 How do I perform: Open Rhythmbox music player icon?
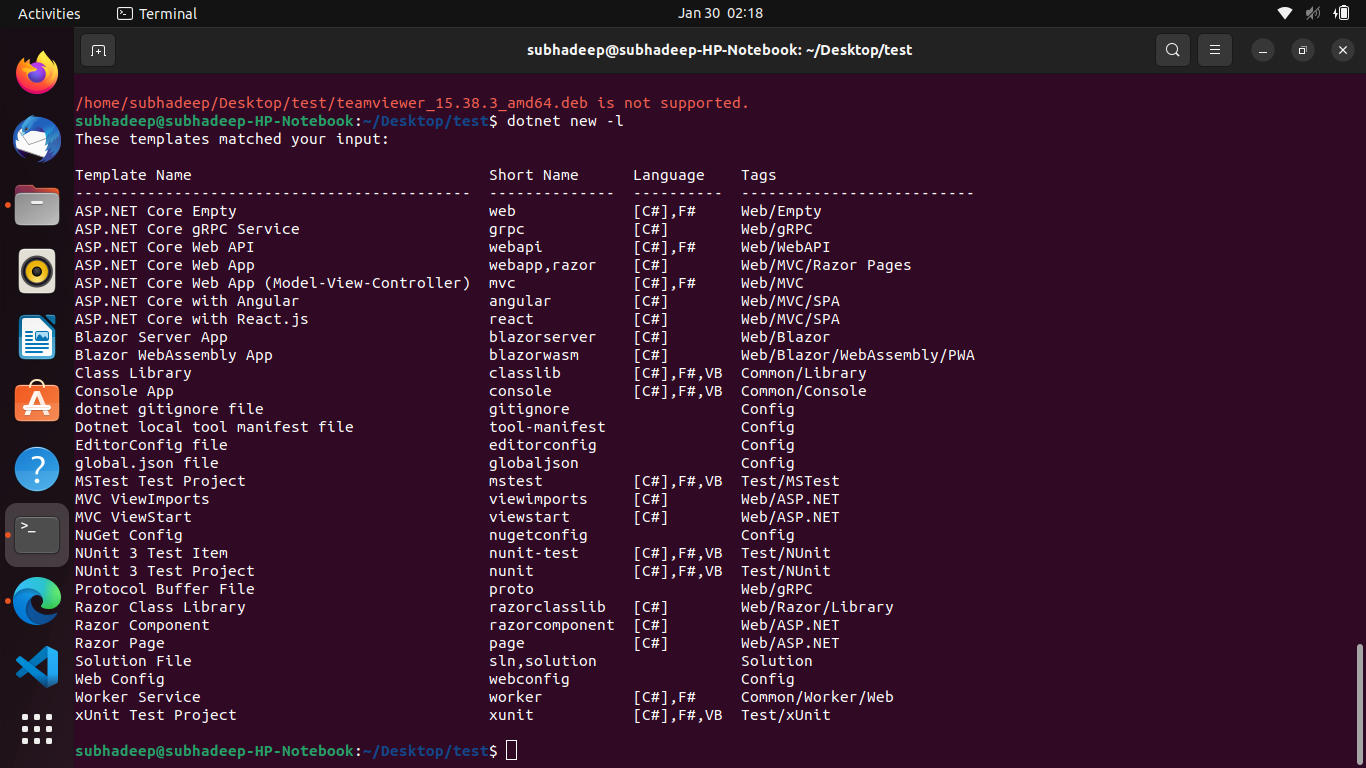point(37,271)
